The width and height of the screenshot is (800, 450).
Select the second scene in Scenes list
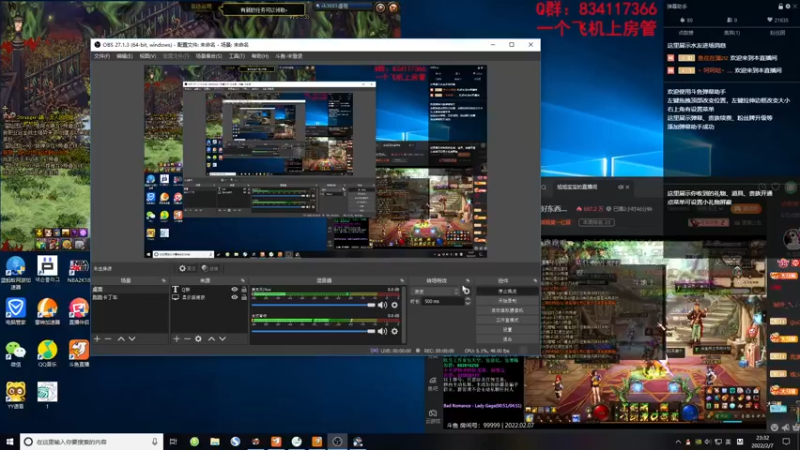130,297
